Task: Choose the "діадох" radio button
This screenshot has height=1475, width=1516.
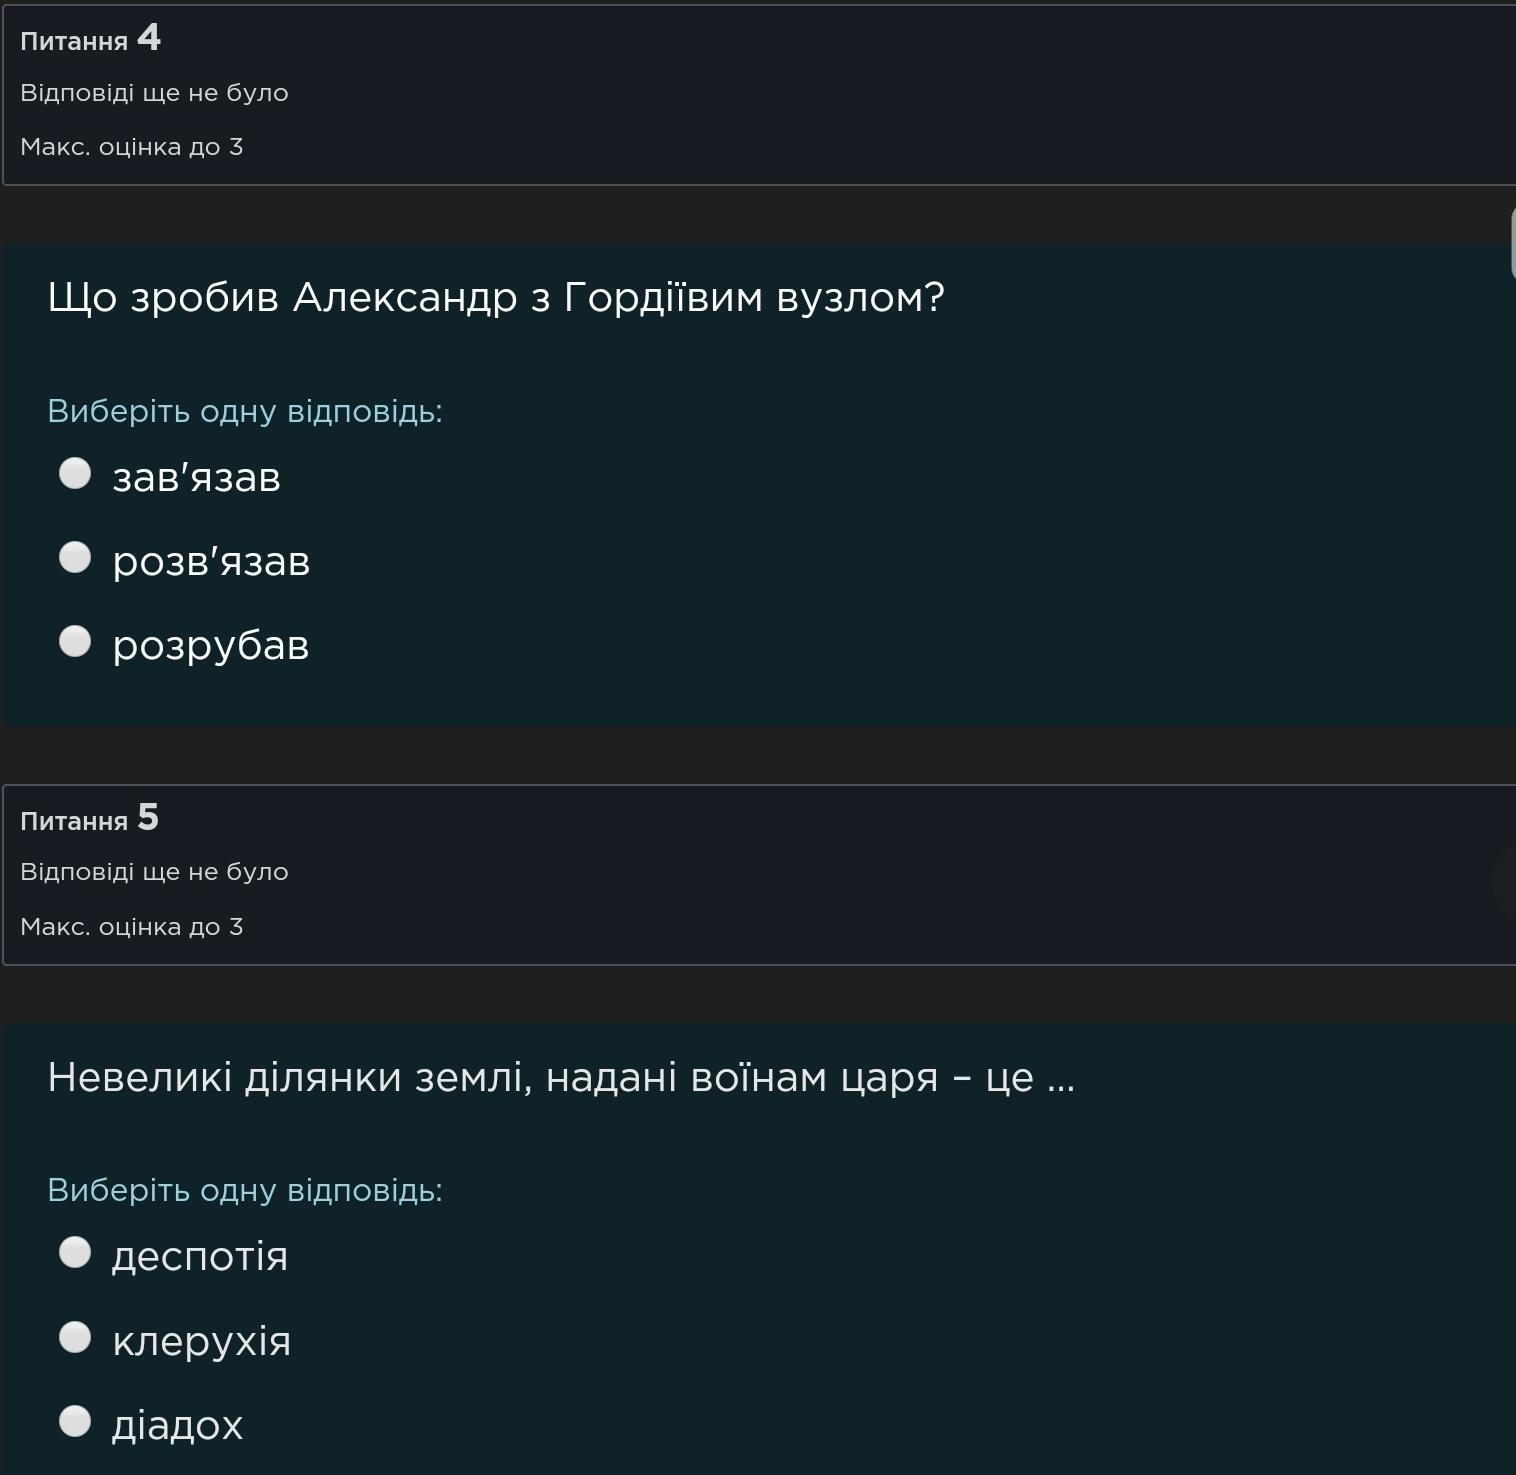Action: click(75, 1421)
